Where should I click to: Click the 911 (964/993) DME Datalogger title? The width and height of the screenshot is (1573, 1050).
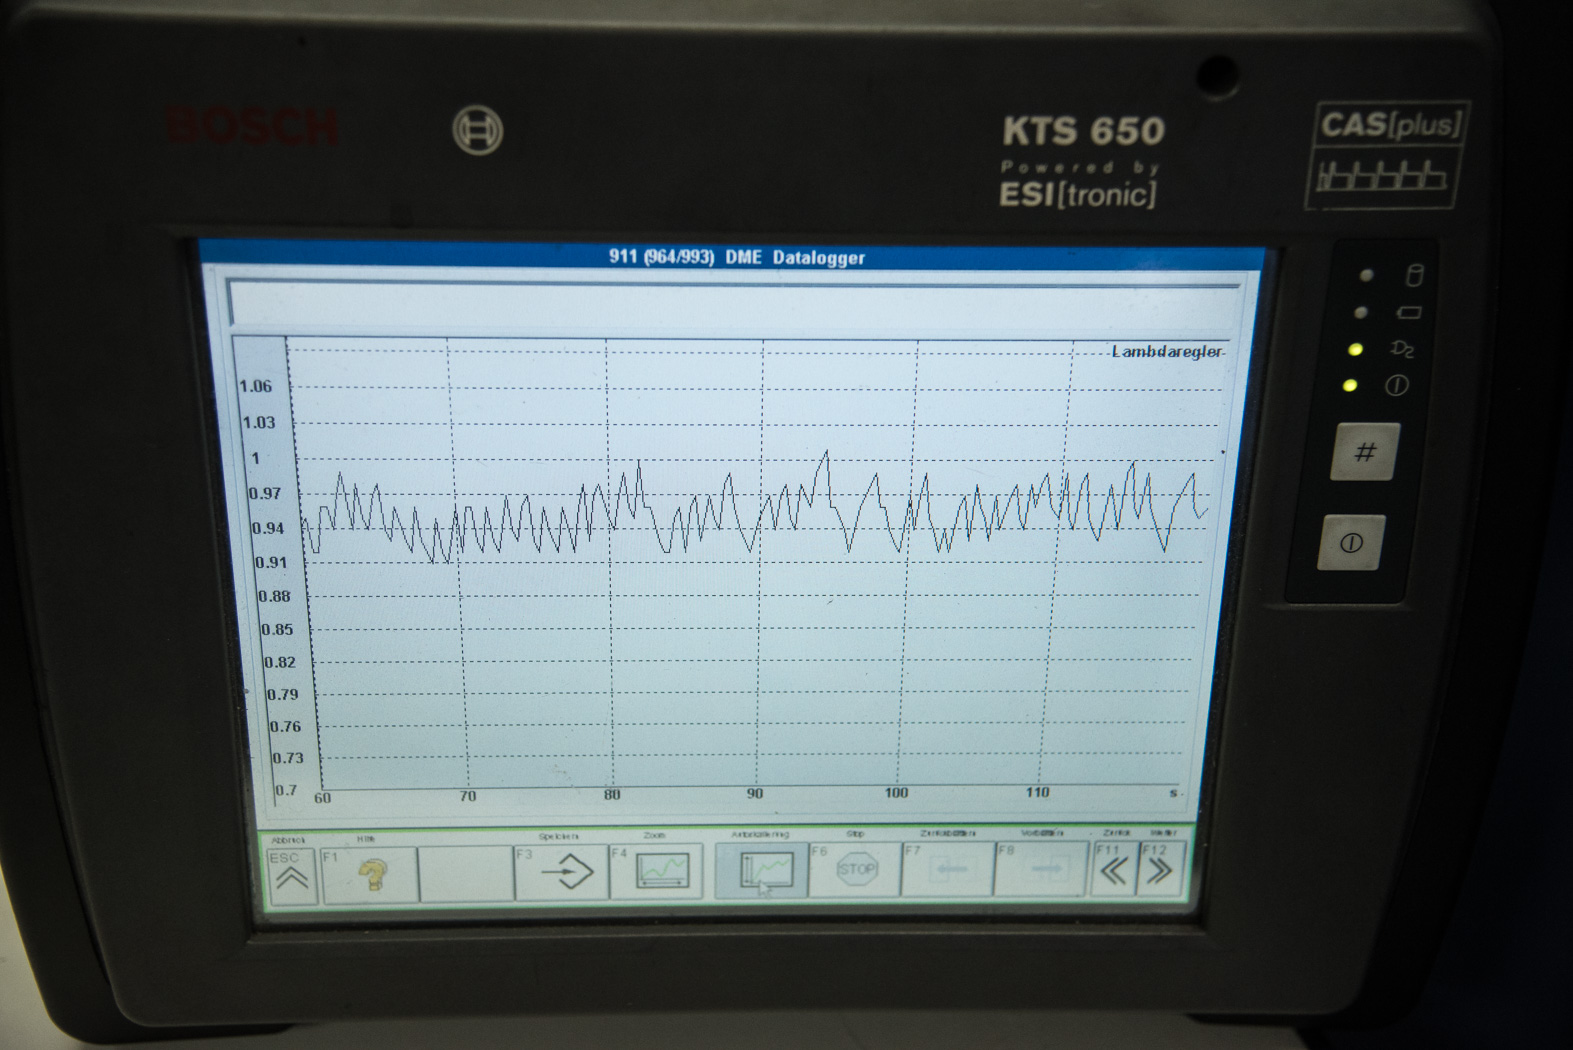737,257
